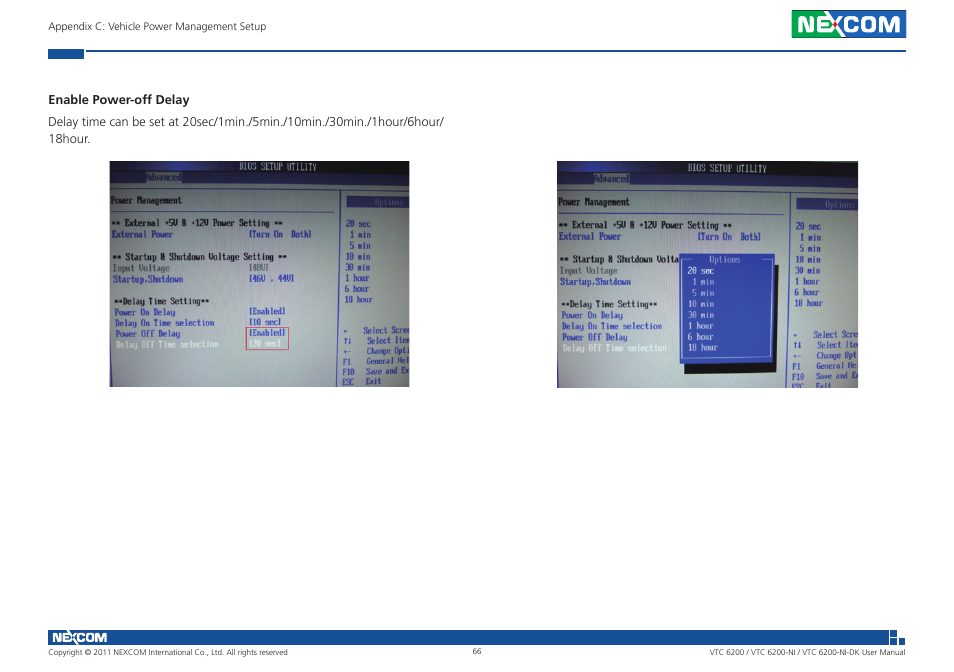Select Startup,Shutdown label in right BIOS photo
Image resolution: width=954 pixels, height=672 pixels.
pos(596,282)
